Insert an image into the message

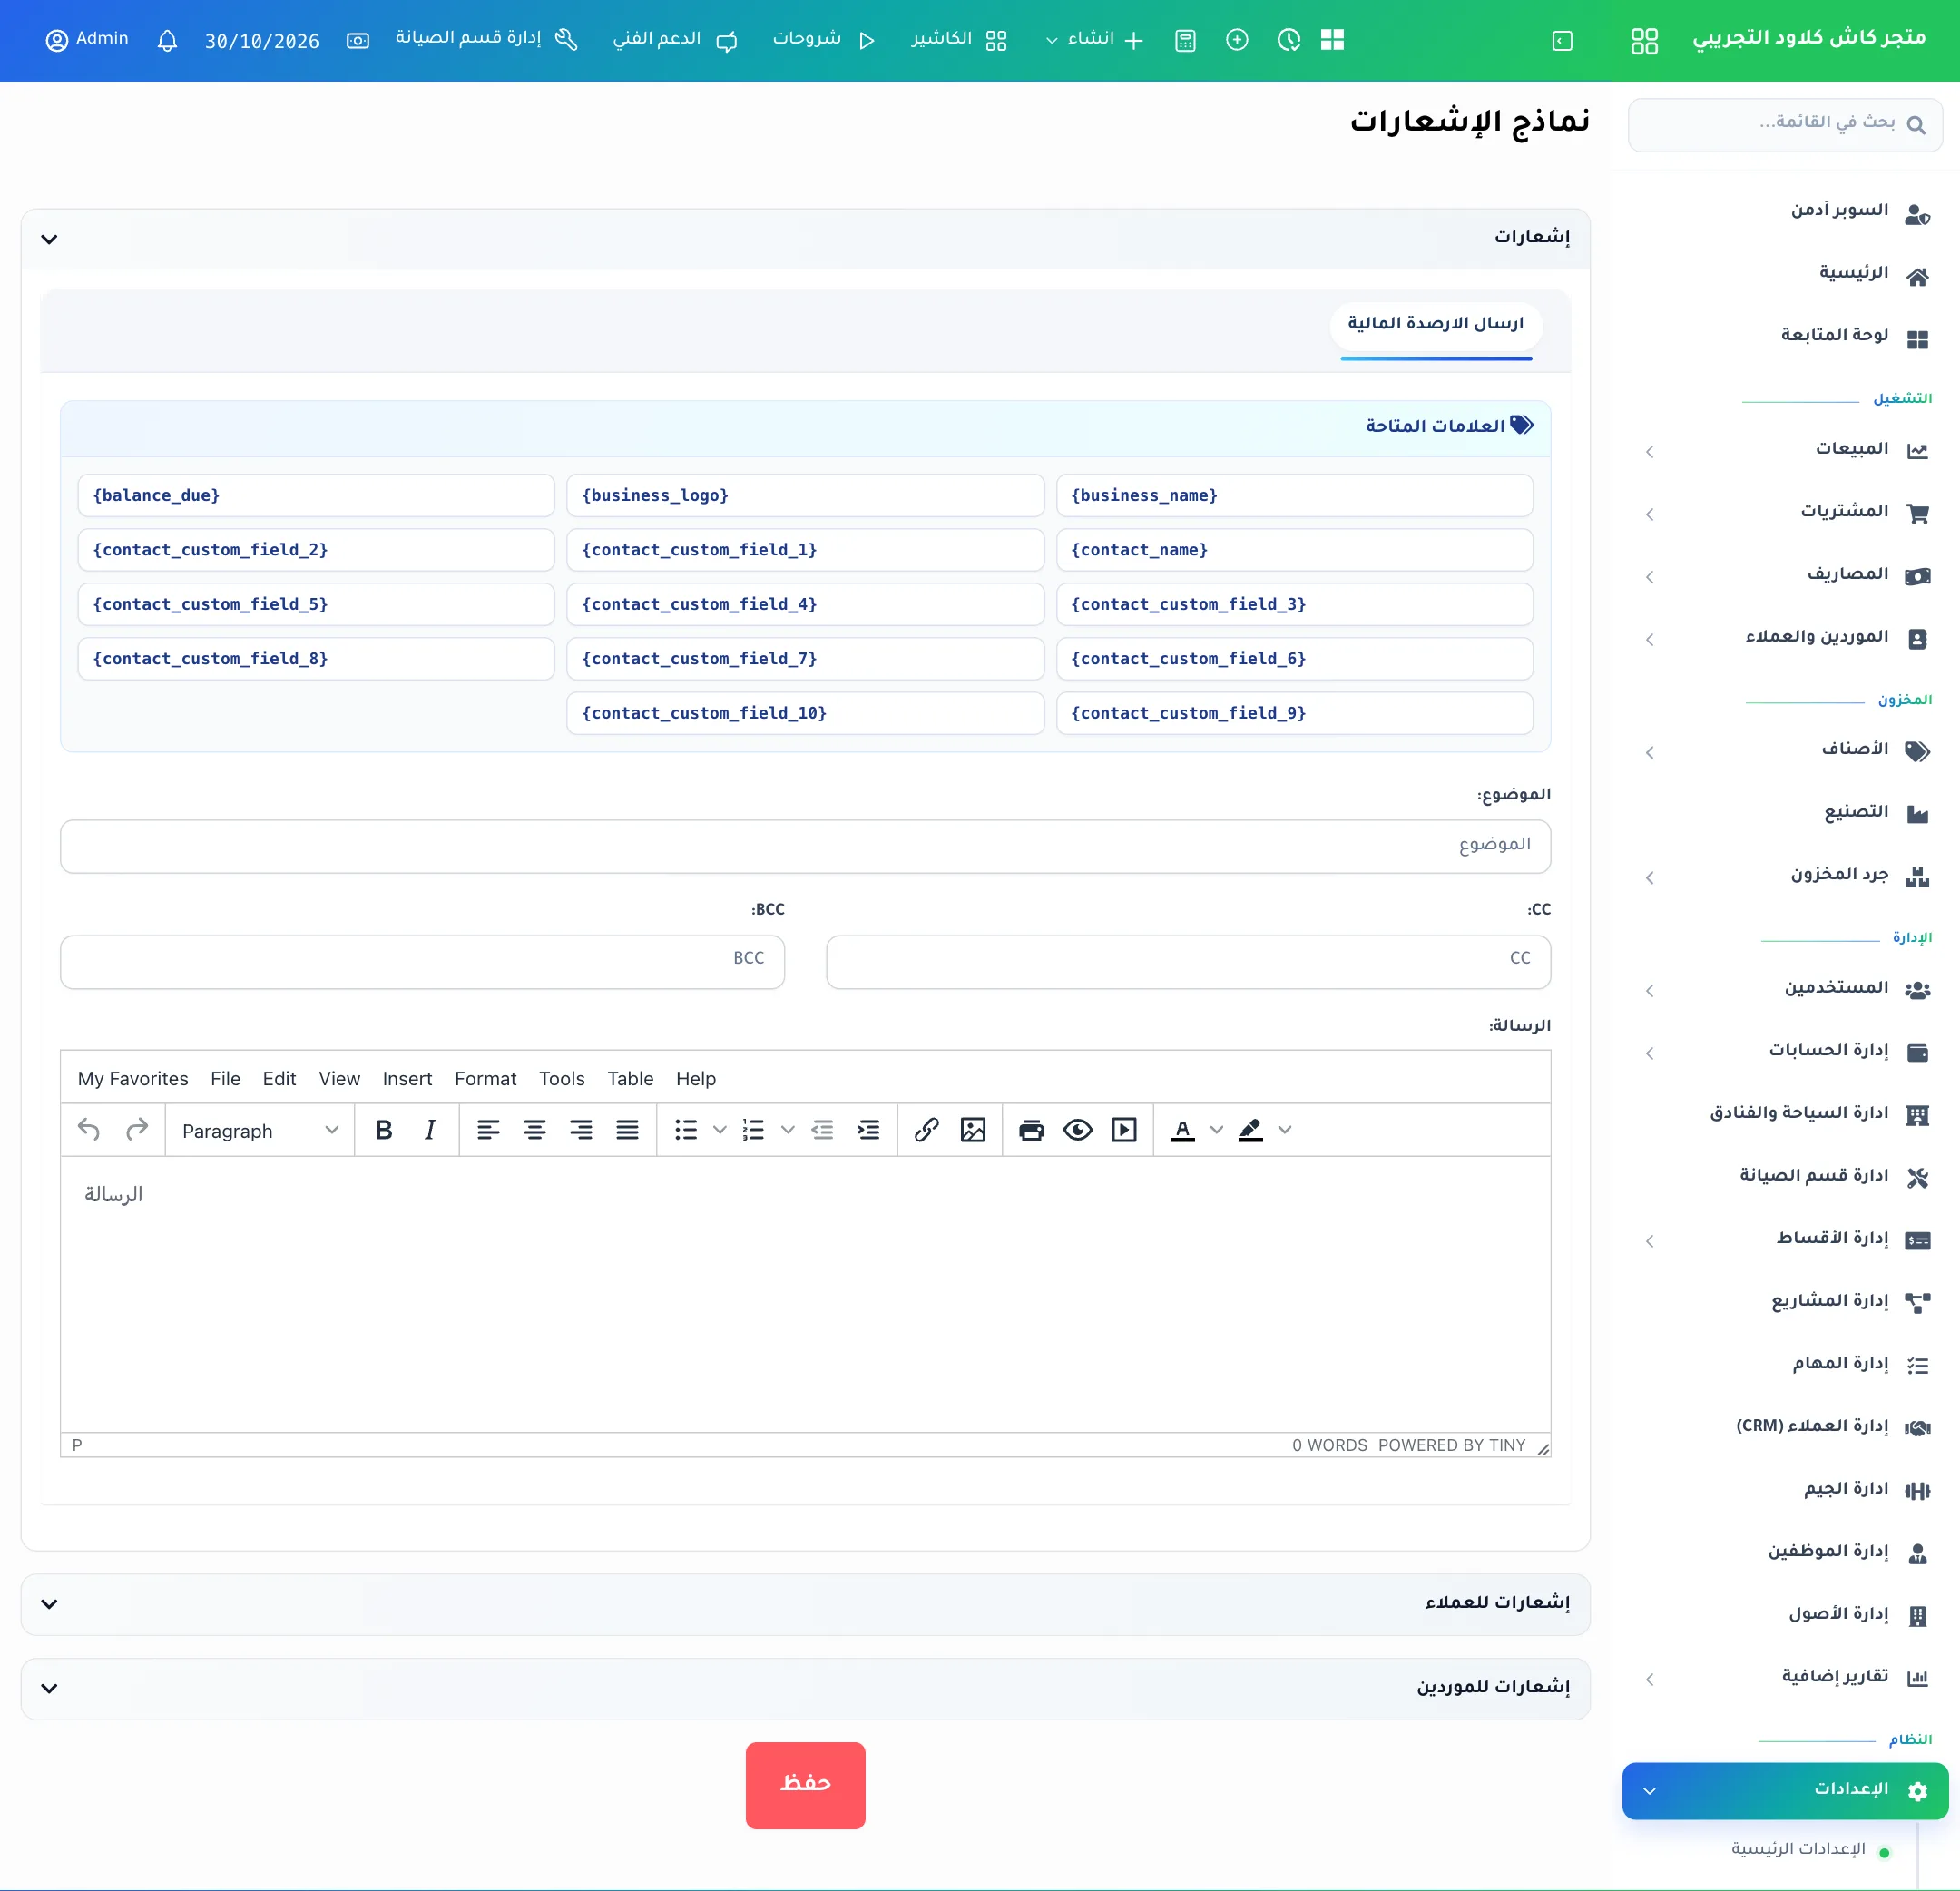click(973, 1130)
